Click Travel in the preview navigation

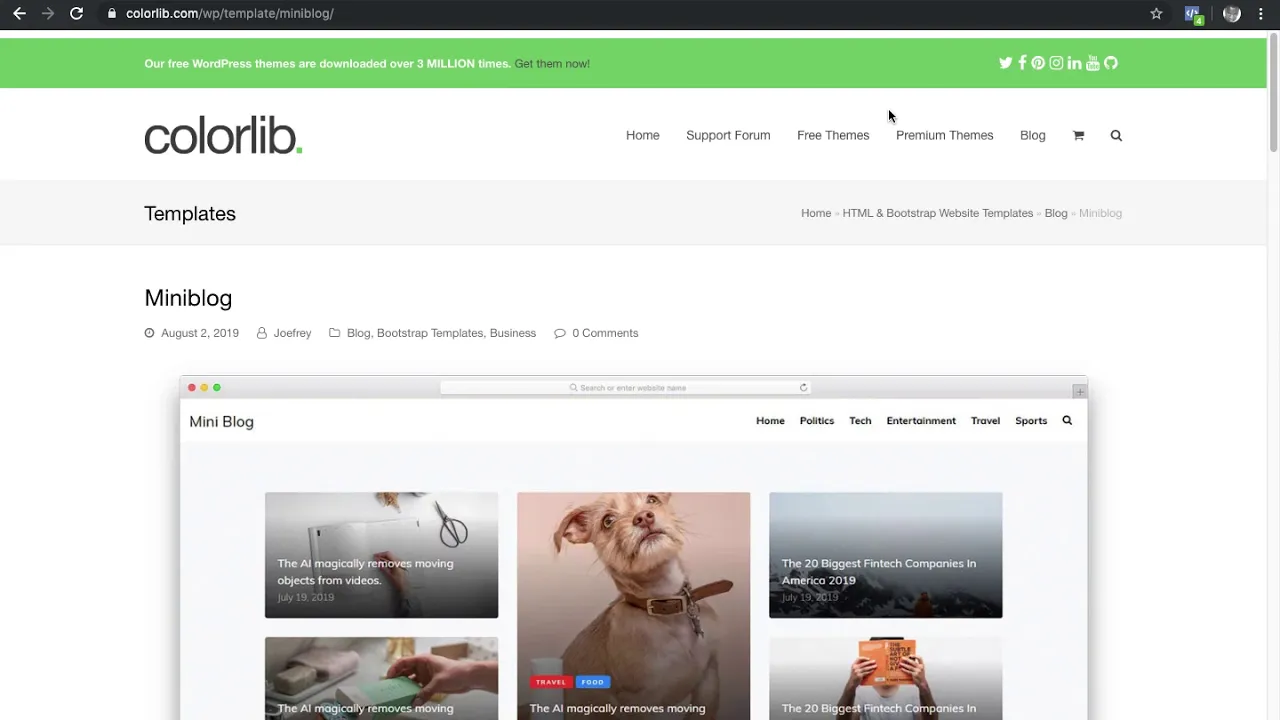point(985,421)
